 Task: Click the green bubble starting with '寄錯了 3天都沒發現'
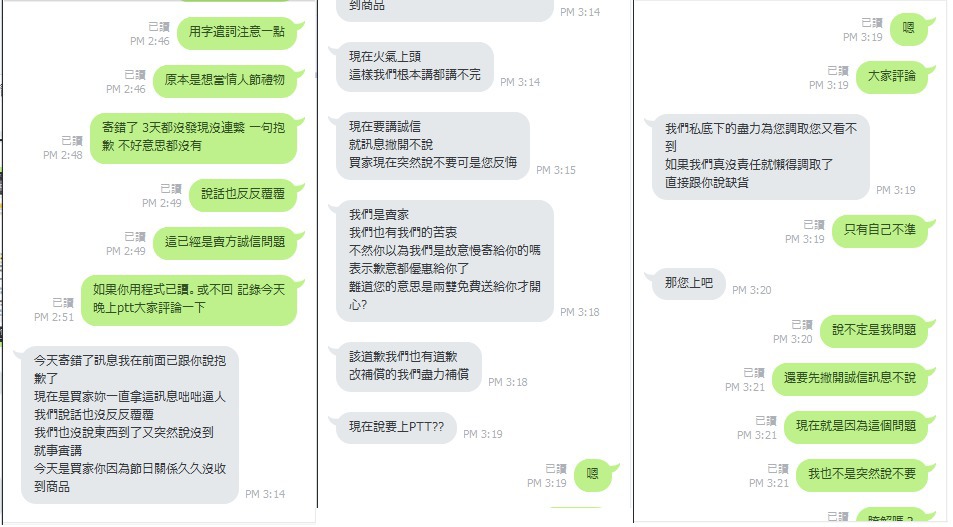pyautogui.click(x=193, y=137)
